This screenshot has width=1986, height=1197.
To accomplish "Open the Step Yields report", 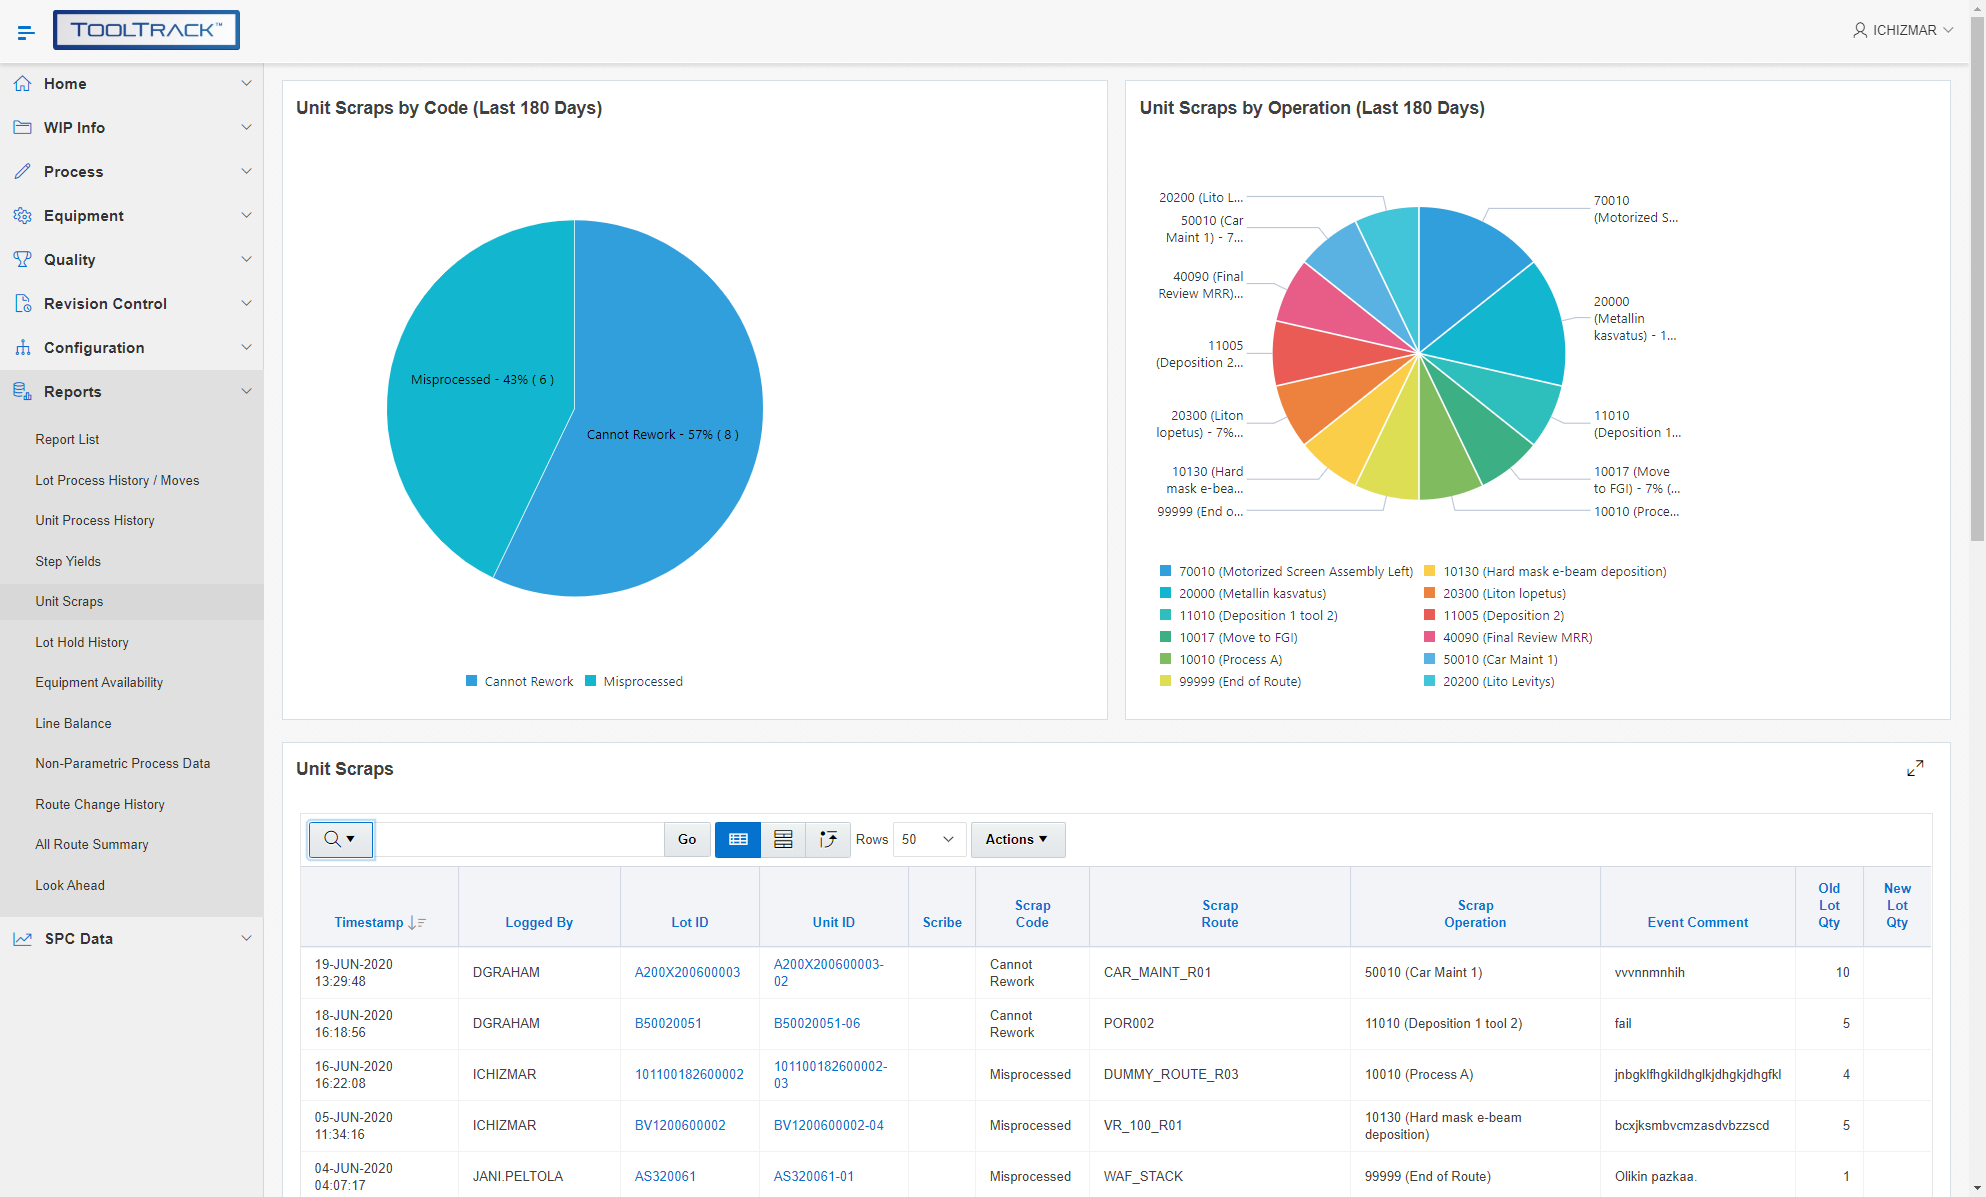I will pyautogui.click(x=68, y=562).
